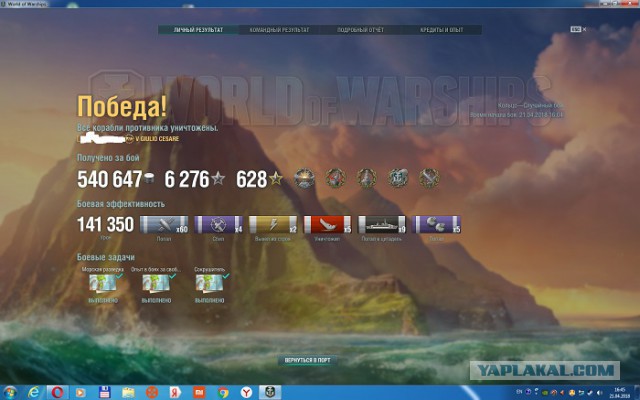640x400 pixels.
Task: Click the floppy disk taskbar icon
Action: point(104,393)
